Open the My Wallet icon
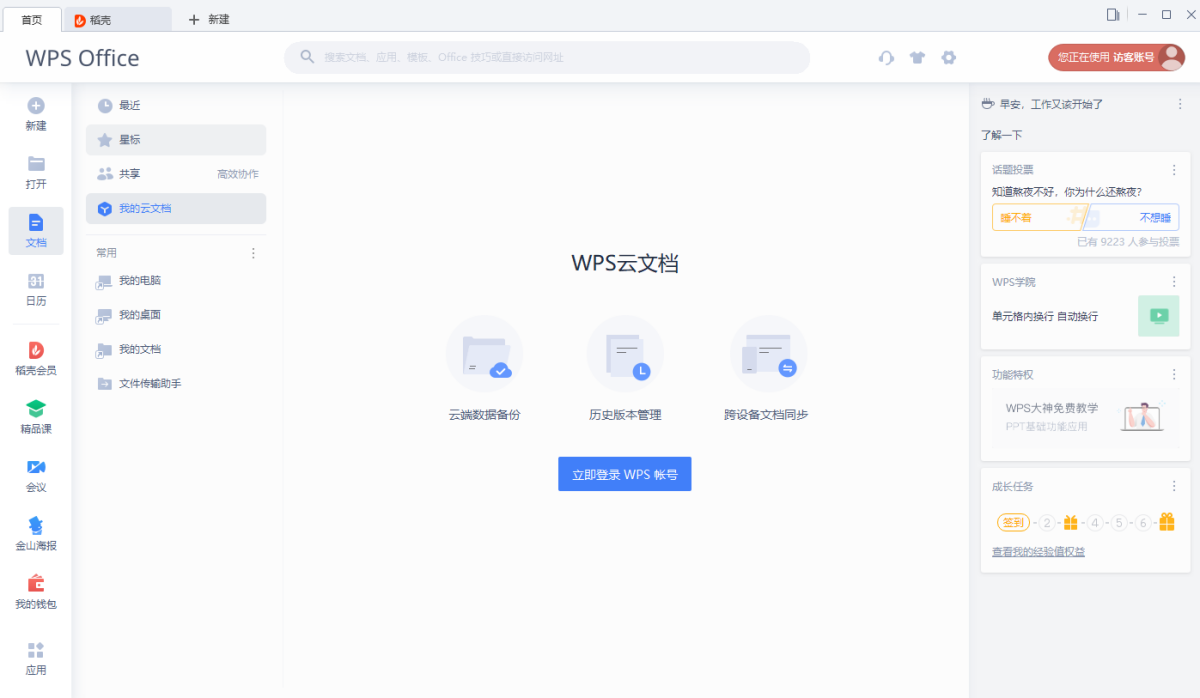The width and height of the screenshot is (1200, 698). 36,584
